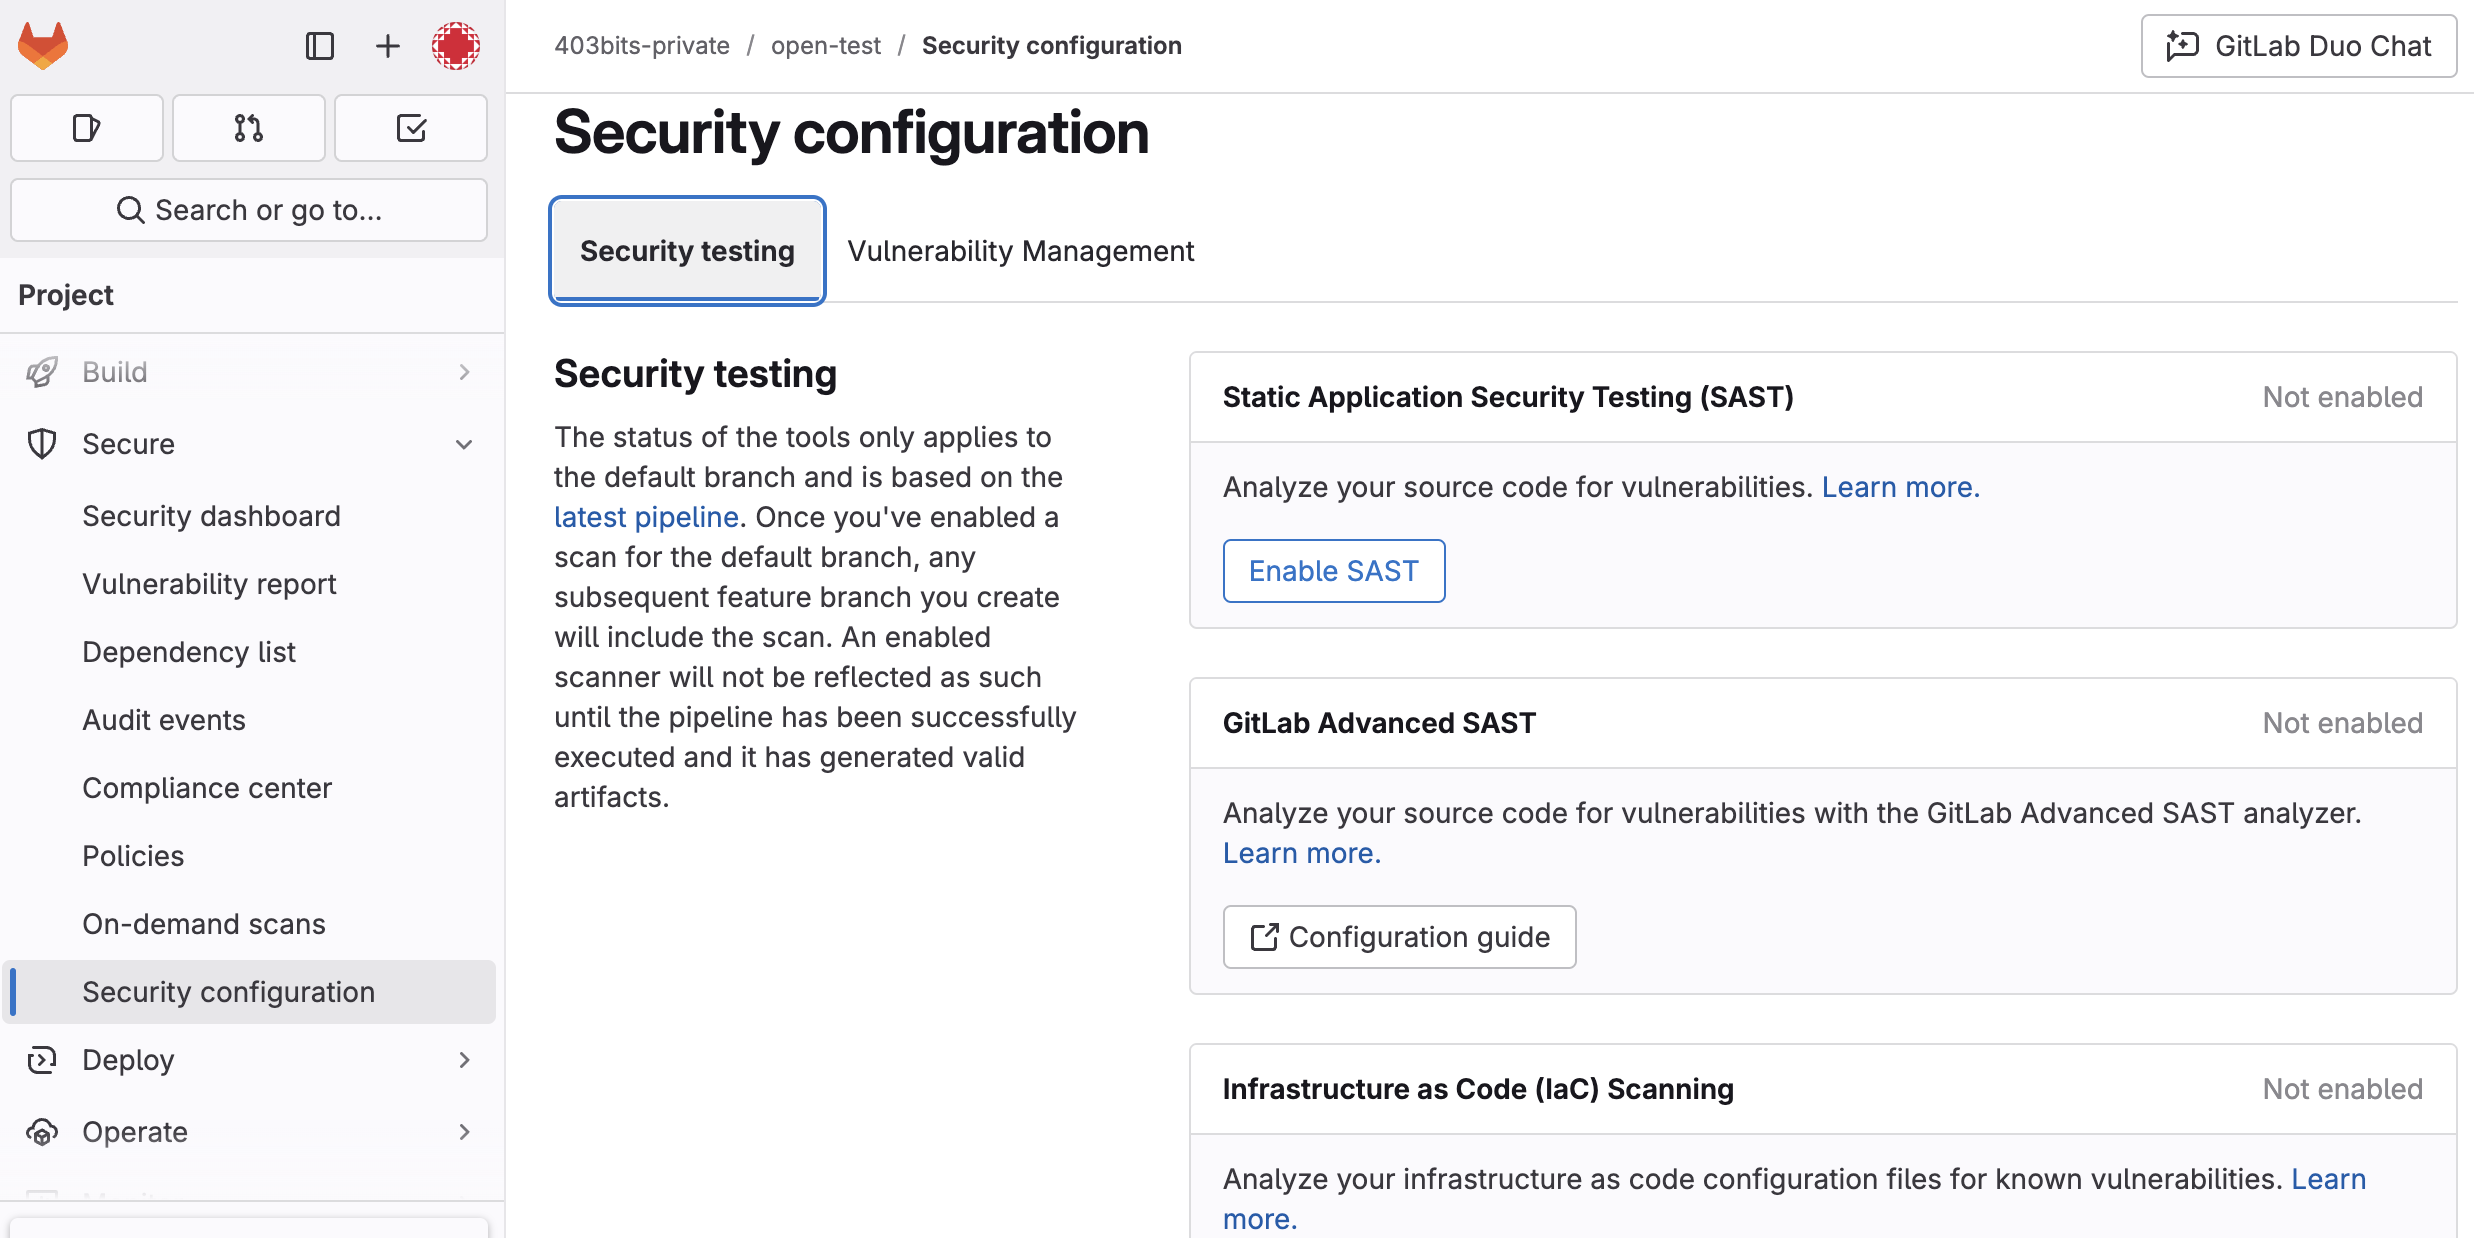Select Security configuration in sidebar
The width and height of the screenshot is (2474, 1238).
tap(250, 992)
